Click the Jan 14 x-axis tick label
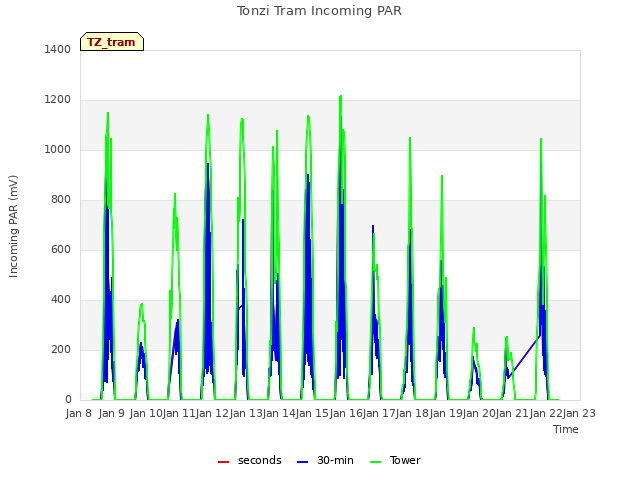Image resolution: width=640 pixels, height=480 pixels. 279,413
